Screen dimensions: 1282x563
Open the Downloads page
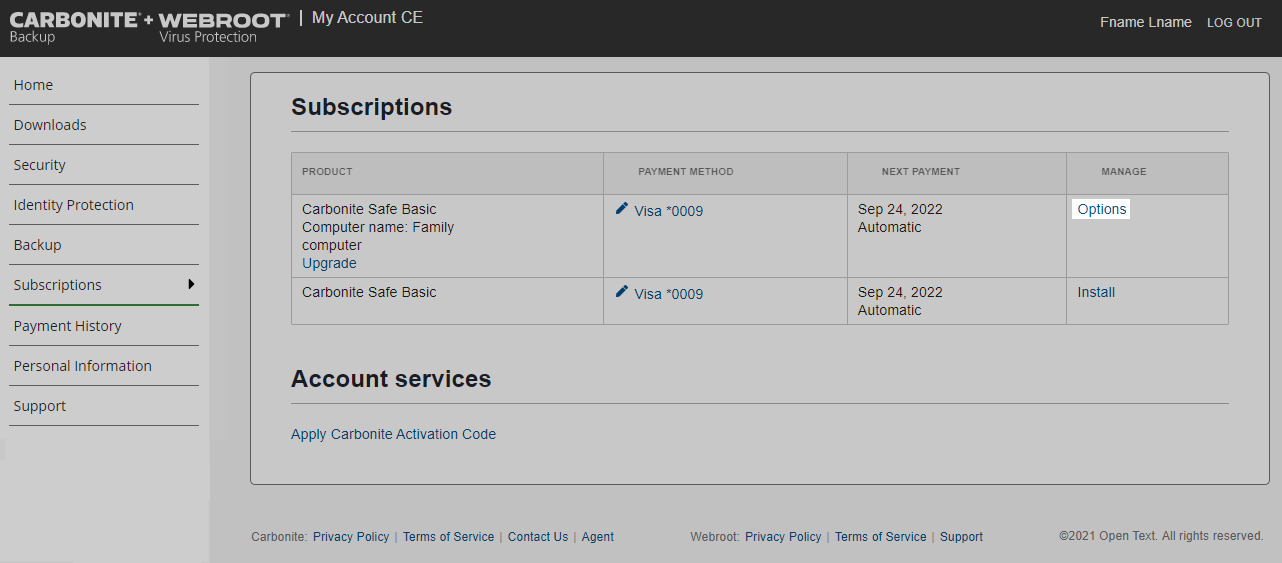coord(50,125)
